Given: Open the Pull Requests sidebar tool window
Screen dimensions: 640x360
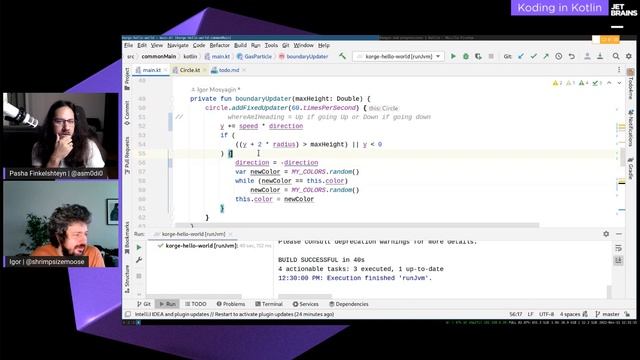Looking at the screenshot, I should pyautogui.click(x=127, y=155).
